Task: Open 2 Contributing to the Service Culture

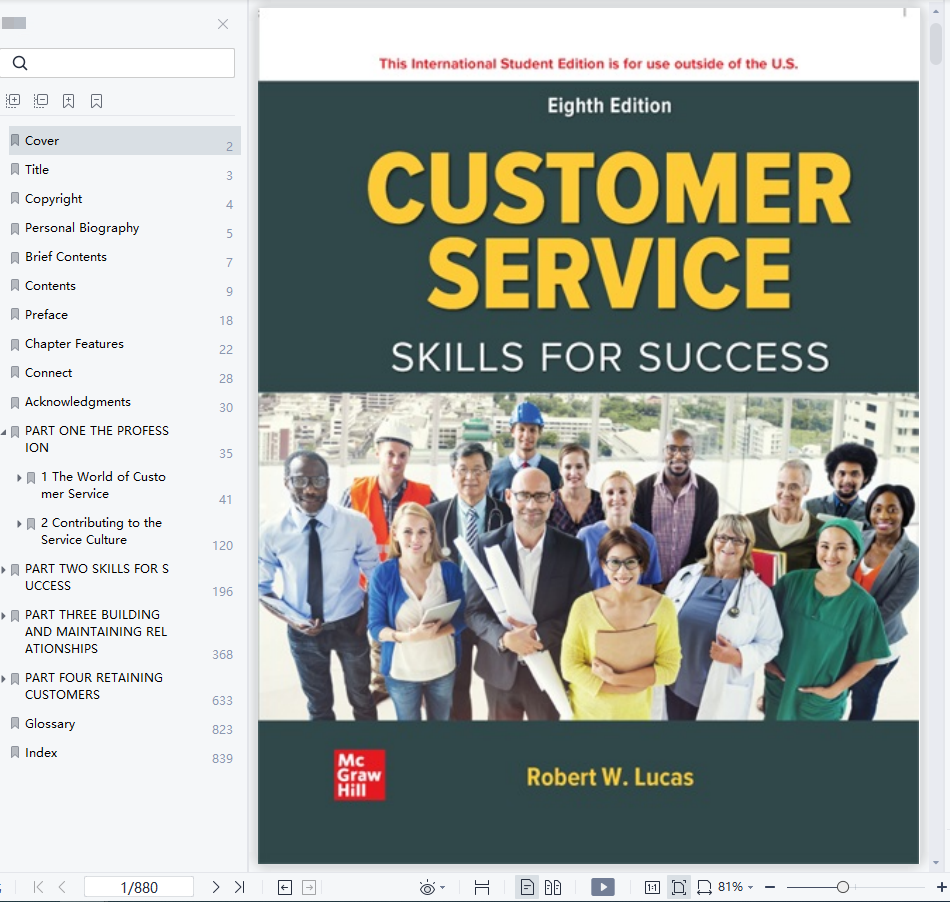Action: point(101,531)
